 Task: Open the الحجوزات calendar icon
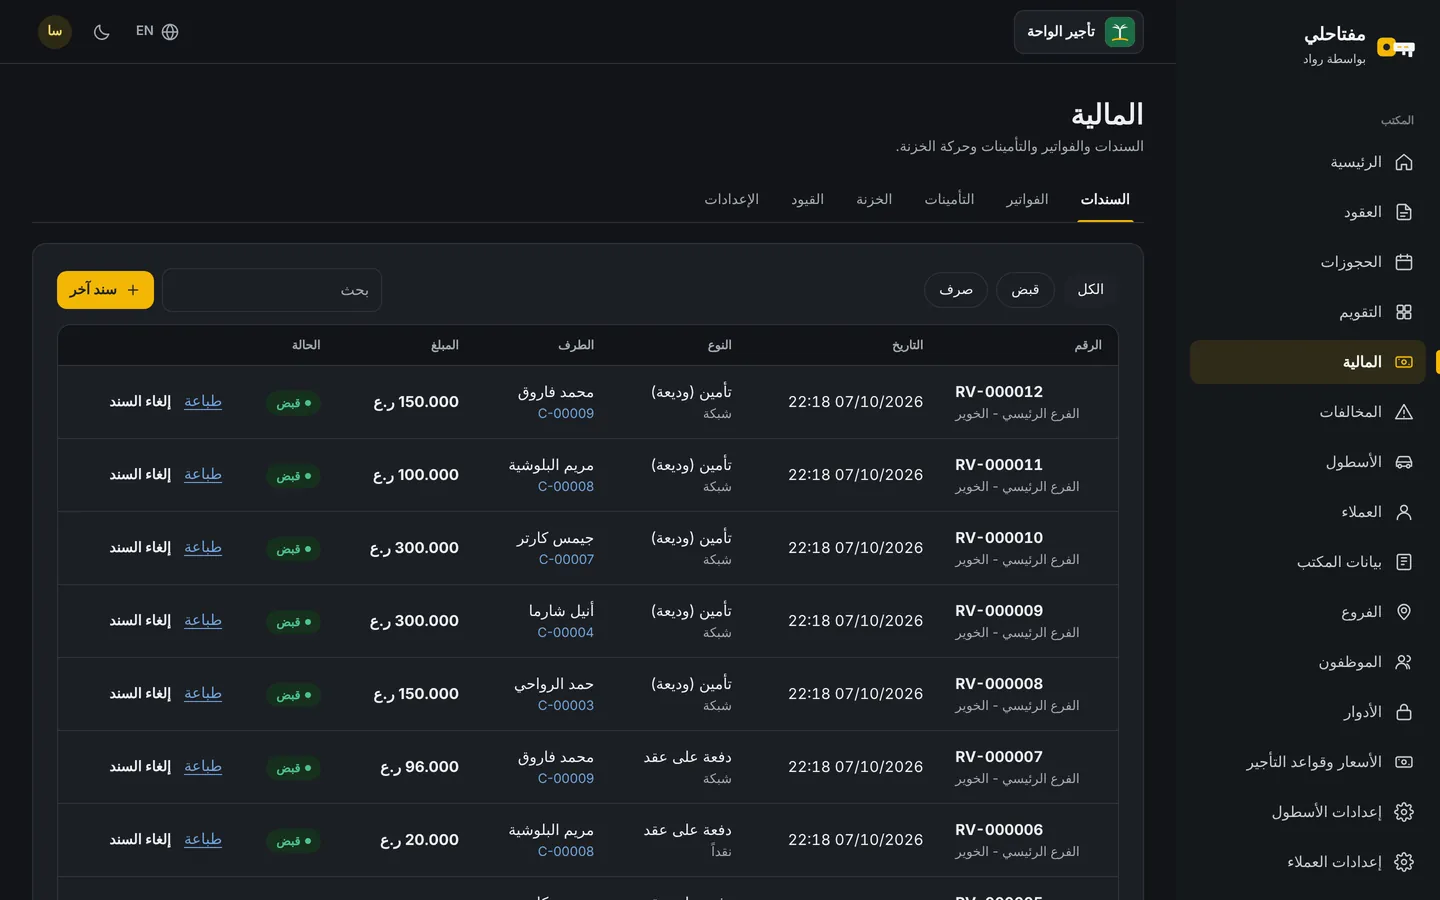(x=1404, y=262)
